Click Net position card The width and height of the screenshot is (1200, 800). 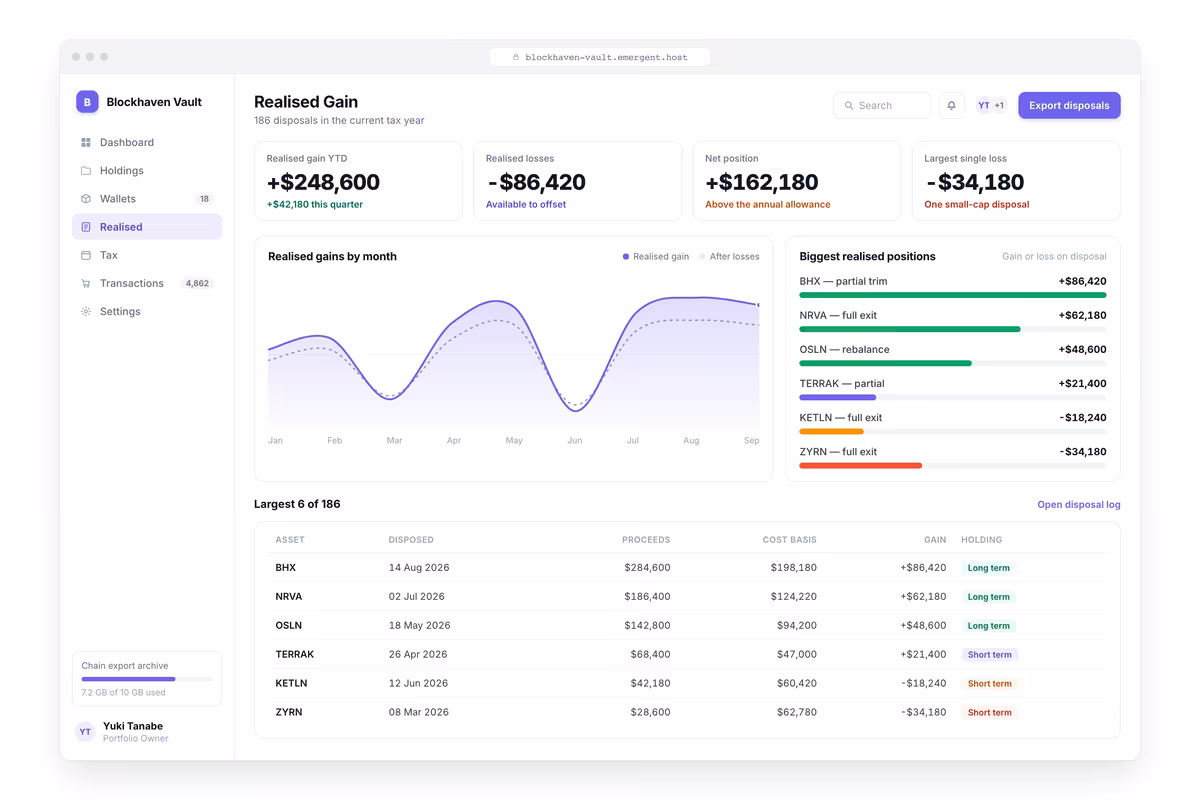pyautogui.click(x=796, y=181)
